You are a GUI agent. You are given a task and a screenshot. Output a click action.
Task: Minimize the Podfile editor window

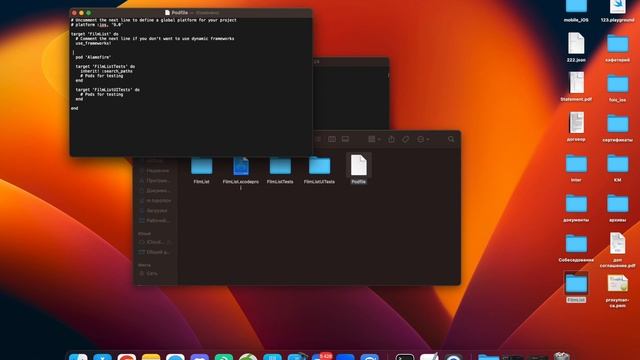tap(81, 13)
